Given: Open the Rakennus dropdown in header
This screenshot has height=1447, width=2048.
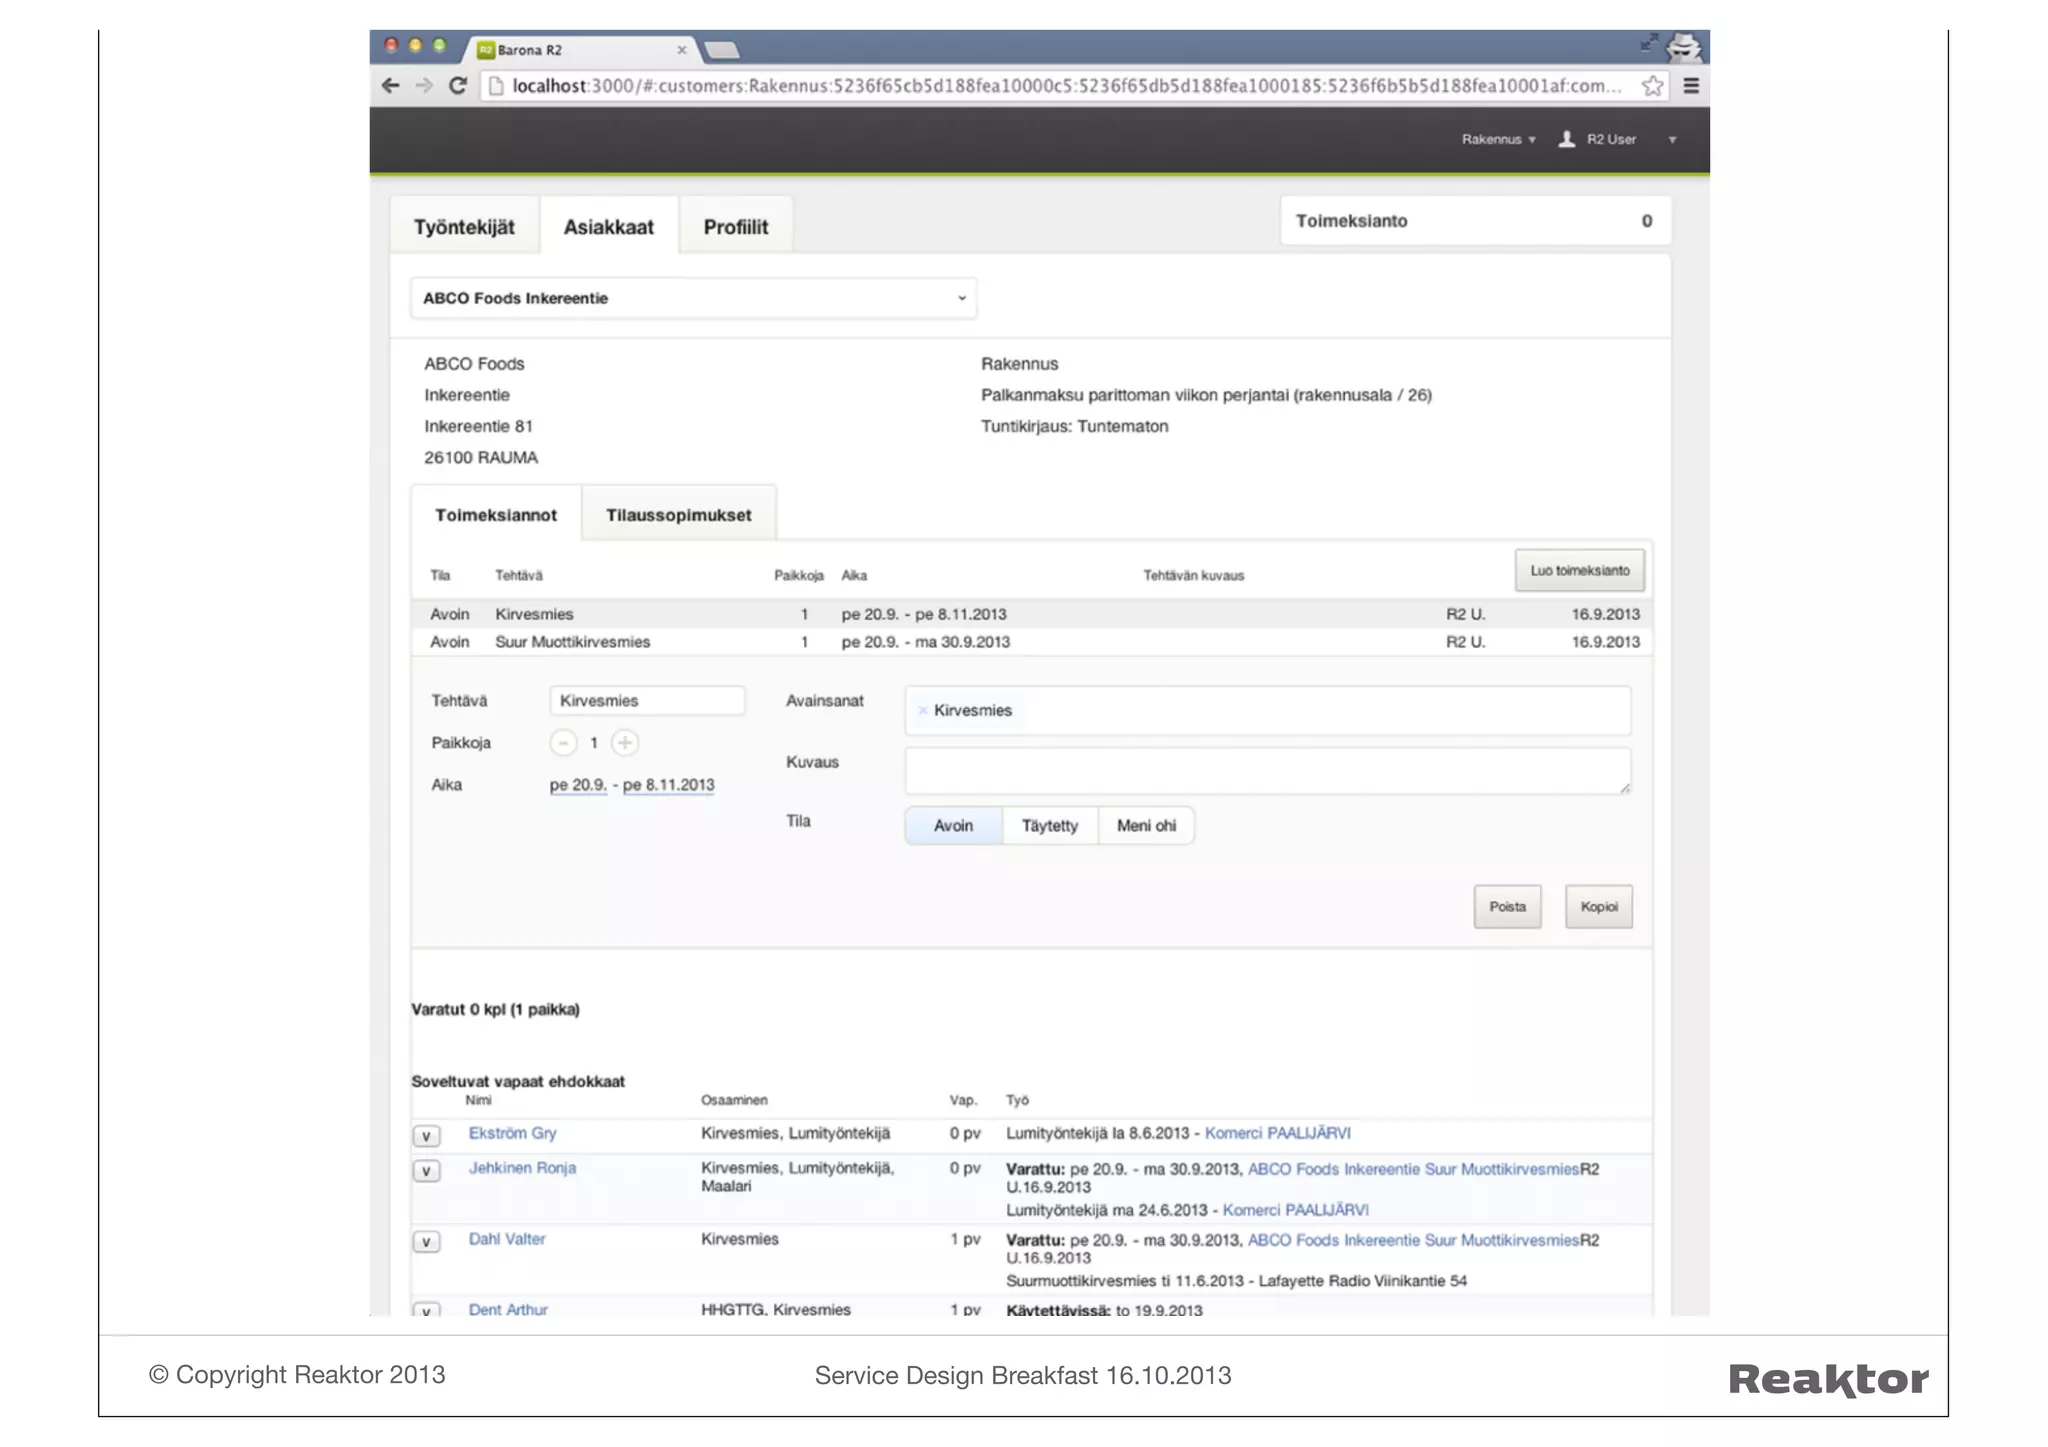Looking at the screenshot, I should [1497, 139].
